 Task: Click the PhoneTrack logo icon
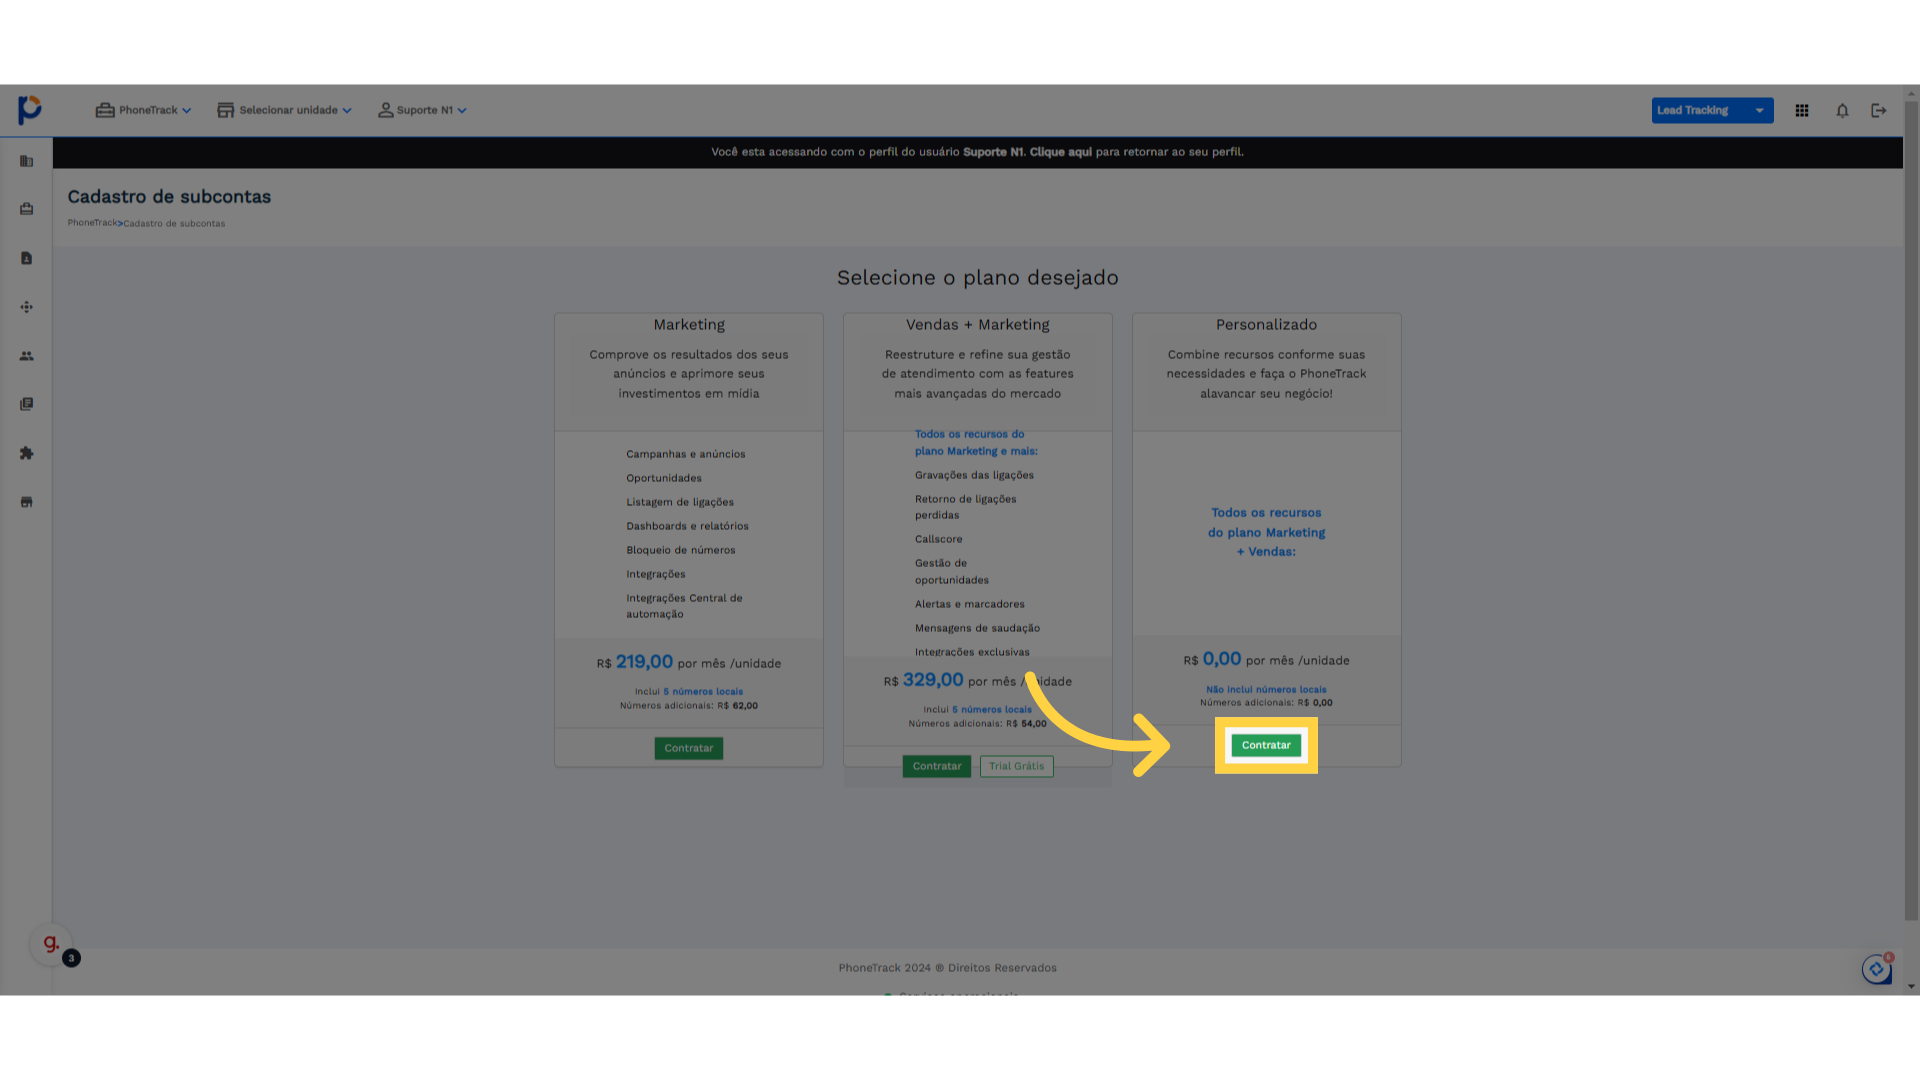[x=30, y=109]
